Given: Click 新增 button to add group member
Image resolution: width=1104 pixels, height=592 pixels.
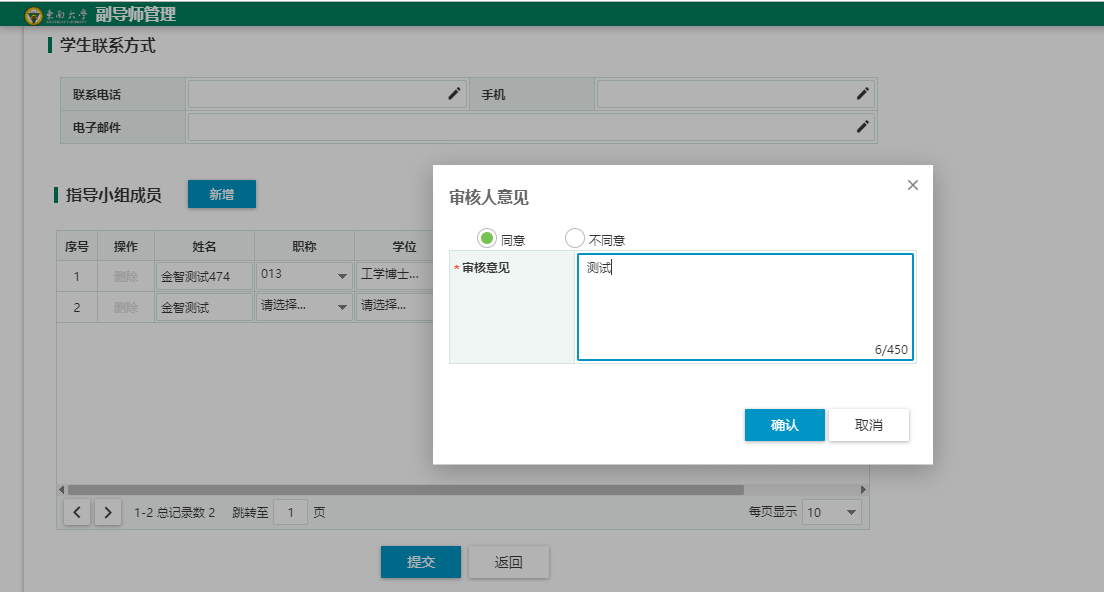Looking at the screenshot, I should pyautogui.click(x=222, y=195).
